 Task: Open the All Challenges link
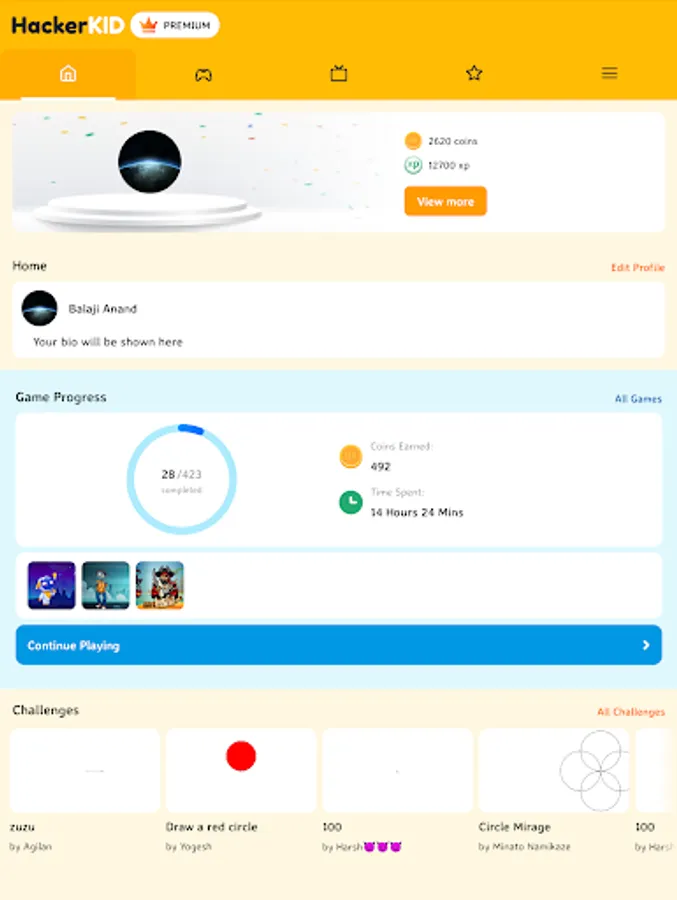point(630,712)
